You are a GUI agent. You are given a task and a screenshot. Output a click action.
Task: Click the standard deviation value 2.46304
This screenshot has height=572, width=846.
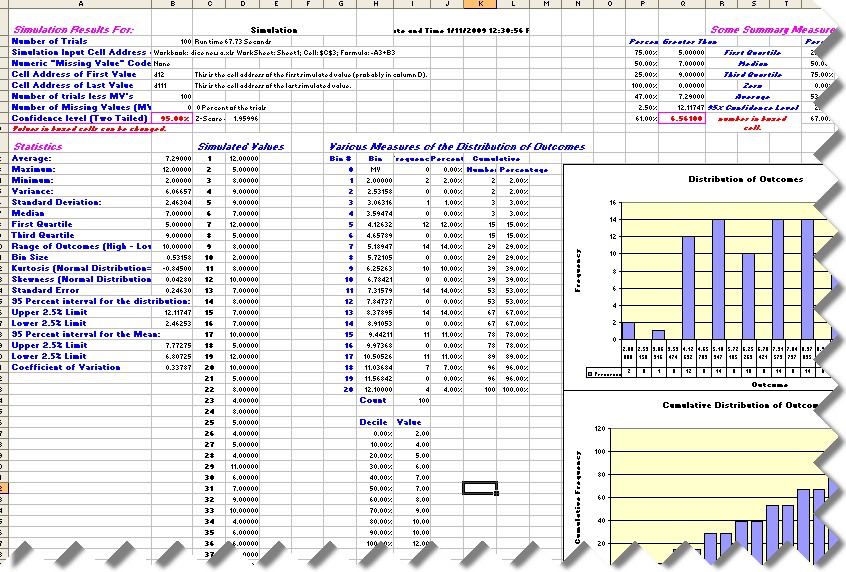(179, 202)
